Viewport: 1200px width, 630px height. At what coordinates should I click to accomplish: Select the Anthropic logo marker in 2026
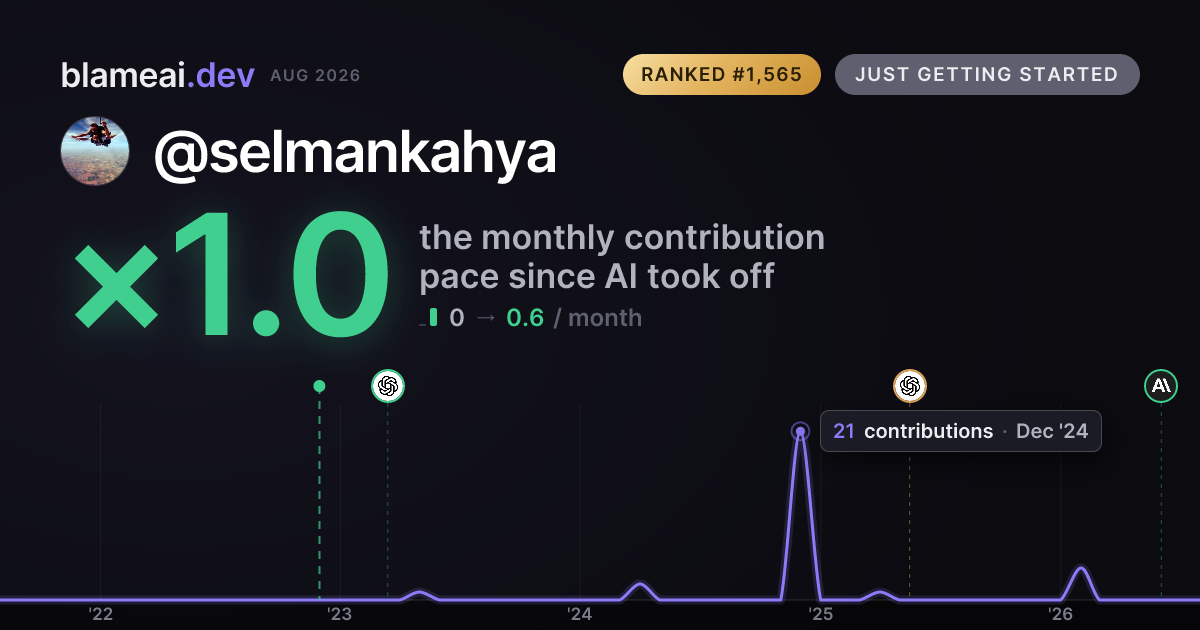1161,386
